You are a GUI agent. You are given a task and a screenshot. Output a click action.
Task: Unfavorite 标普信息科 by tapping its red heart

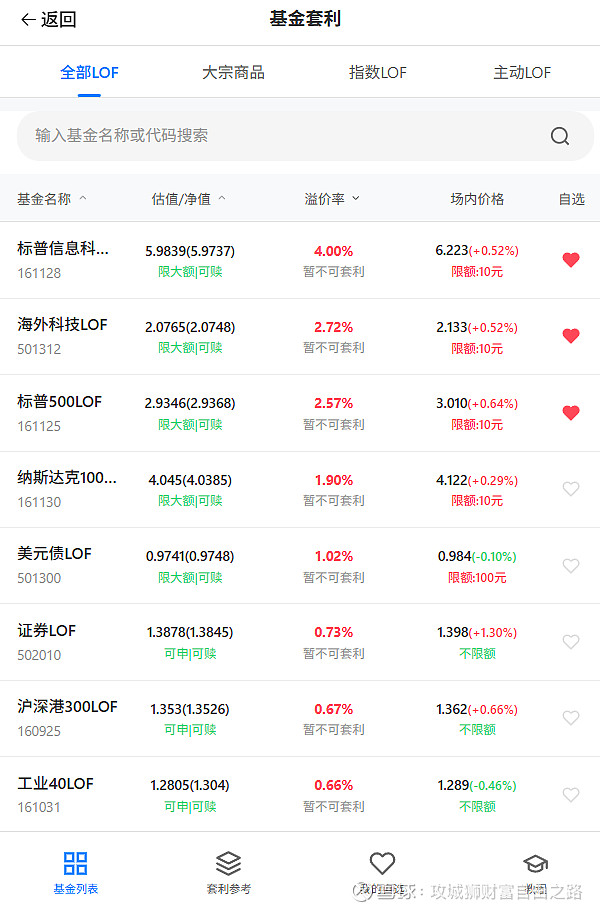[x=570, y=259]
